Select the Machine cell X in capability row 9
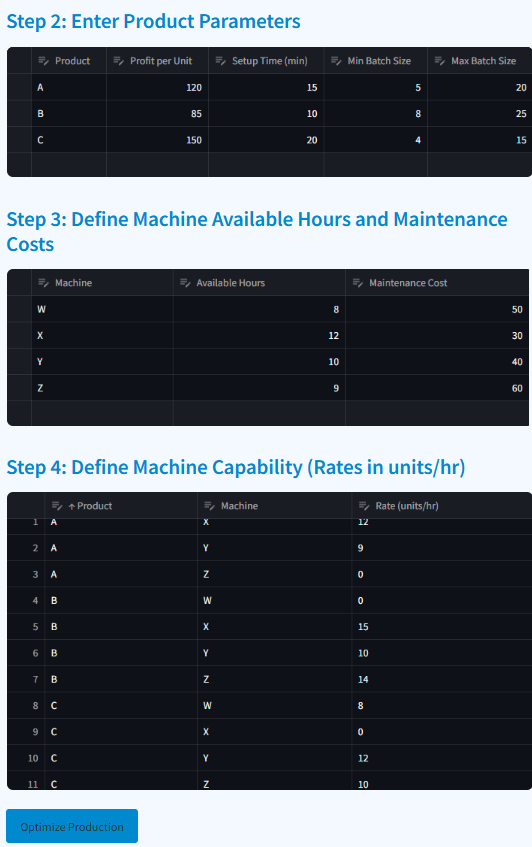532x847 pixels. coord(274,732)
